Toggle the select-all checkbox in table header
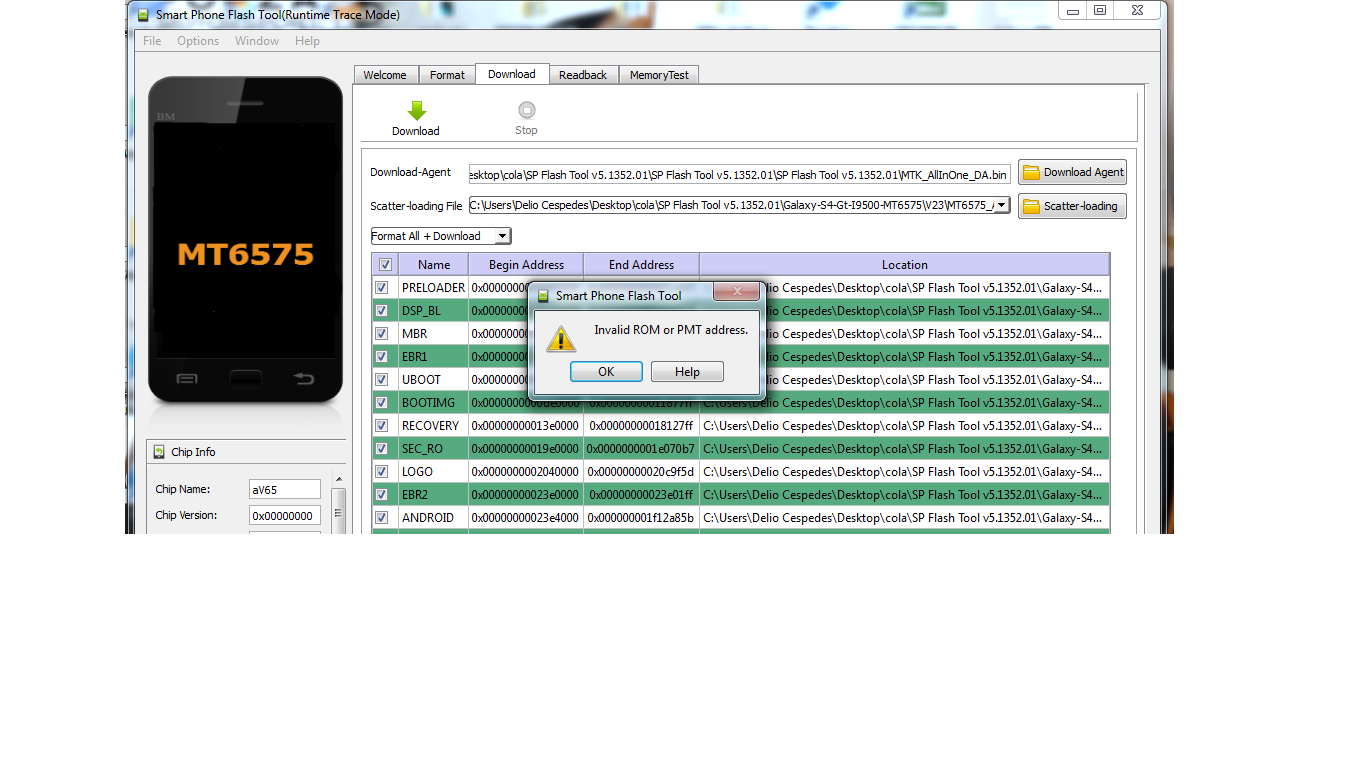This screenshot has height=768, width=1366. click(x=385, y=265)
